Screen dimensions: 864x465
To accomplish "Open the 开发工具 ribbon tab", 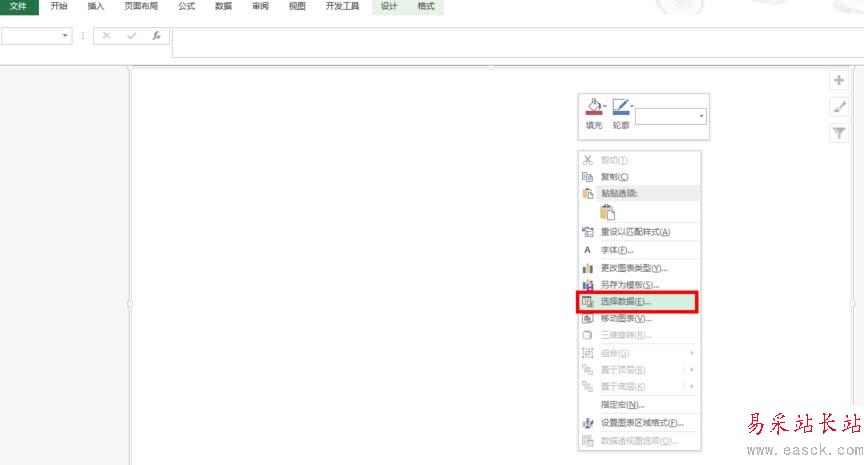I will [342, 7].
